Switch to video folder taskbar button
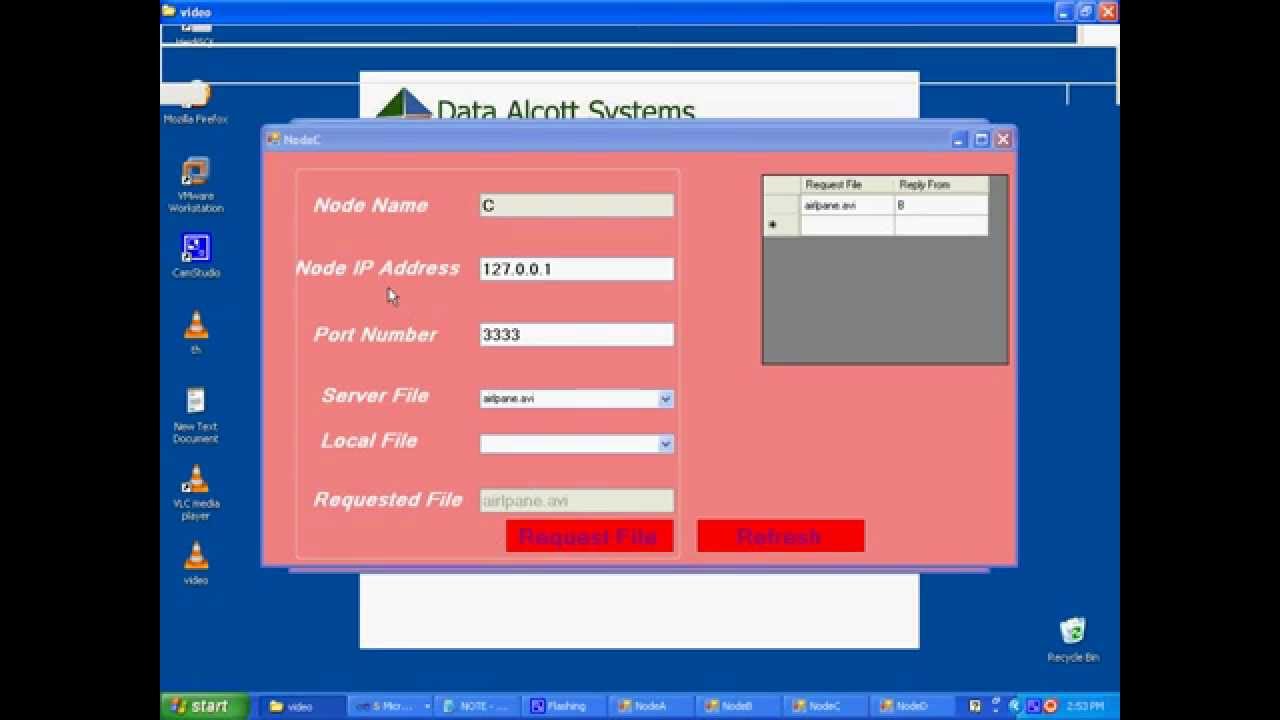This screenshot has width=1280, height=720. click(x=304, y=706)
